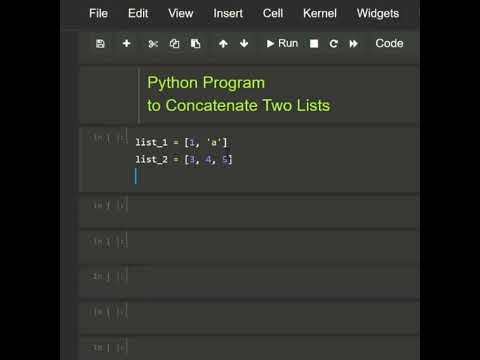Expand the Insert menu
Image resolution: width=480 pixels, height=360 pixels.
[228, 13]
